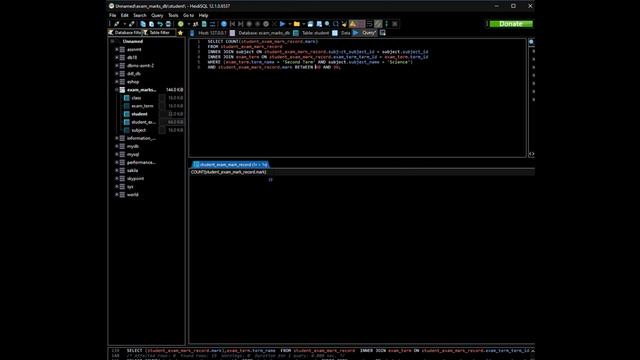Click the log panel scroll up arrow
This screenshot has width=640, height=360.
click(532, 351)
